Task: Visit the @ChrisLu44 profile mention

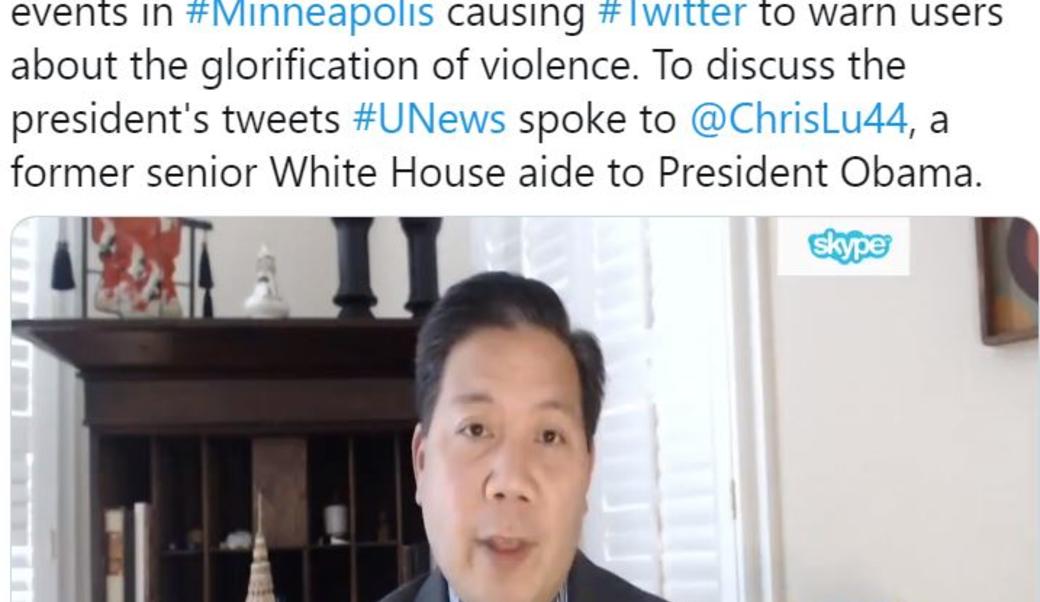Action: [x=798, y=120]
